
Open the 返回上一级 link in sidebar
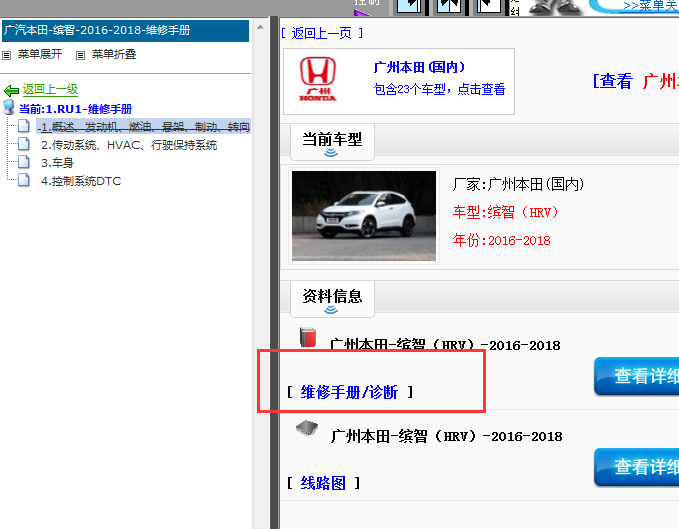pyautogui.click(x=50, y=90)
